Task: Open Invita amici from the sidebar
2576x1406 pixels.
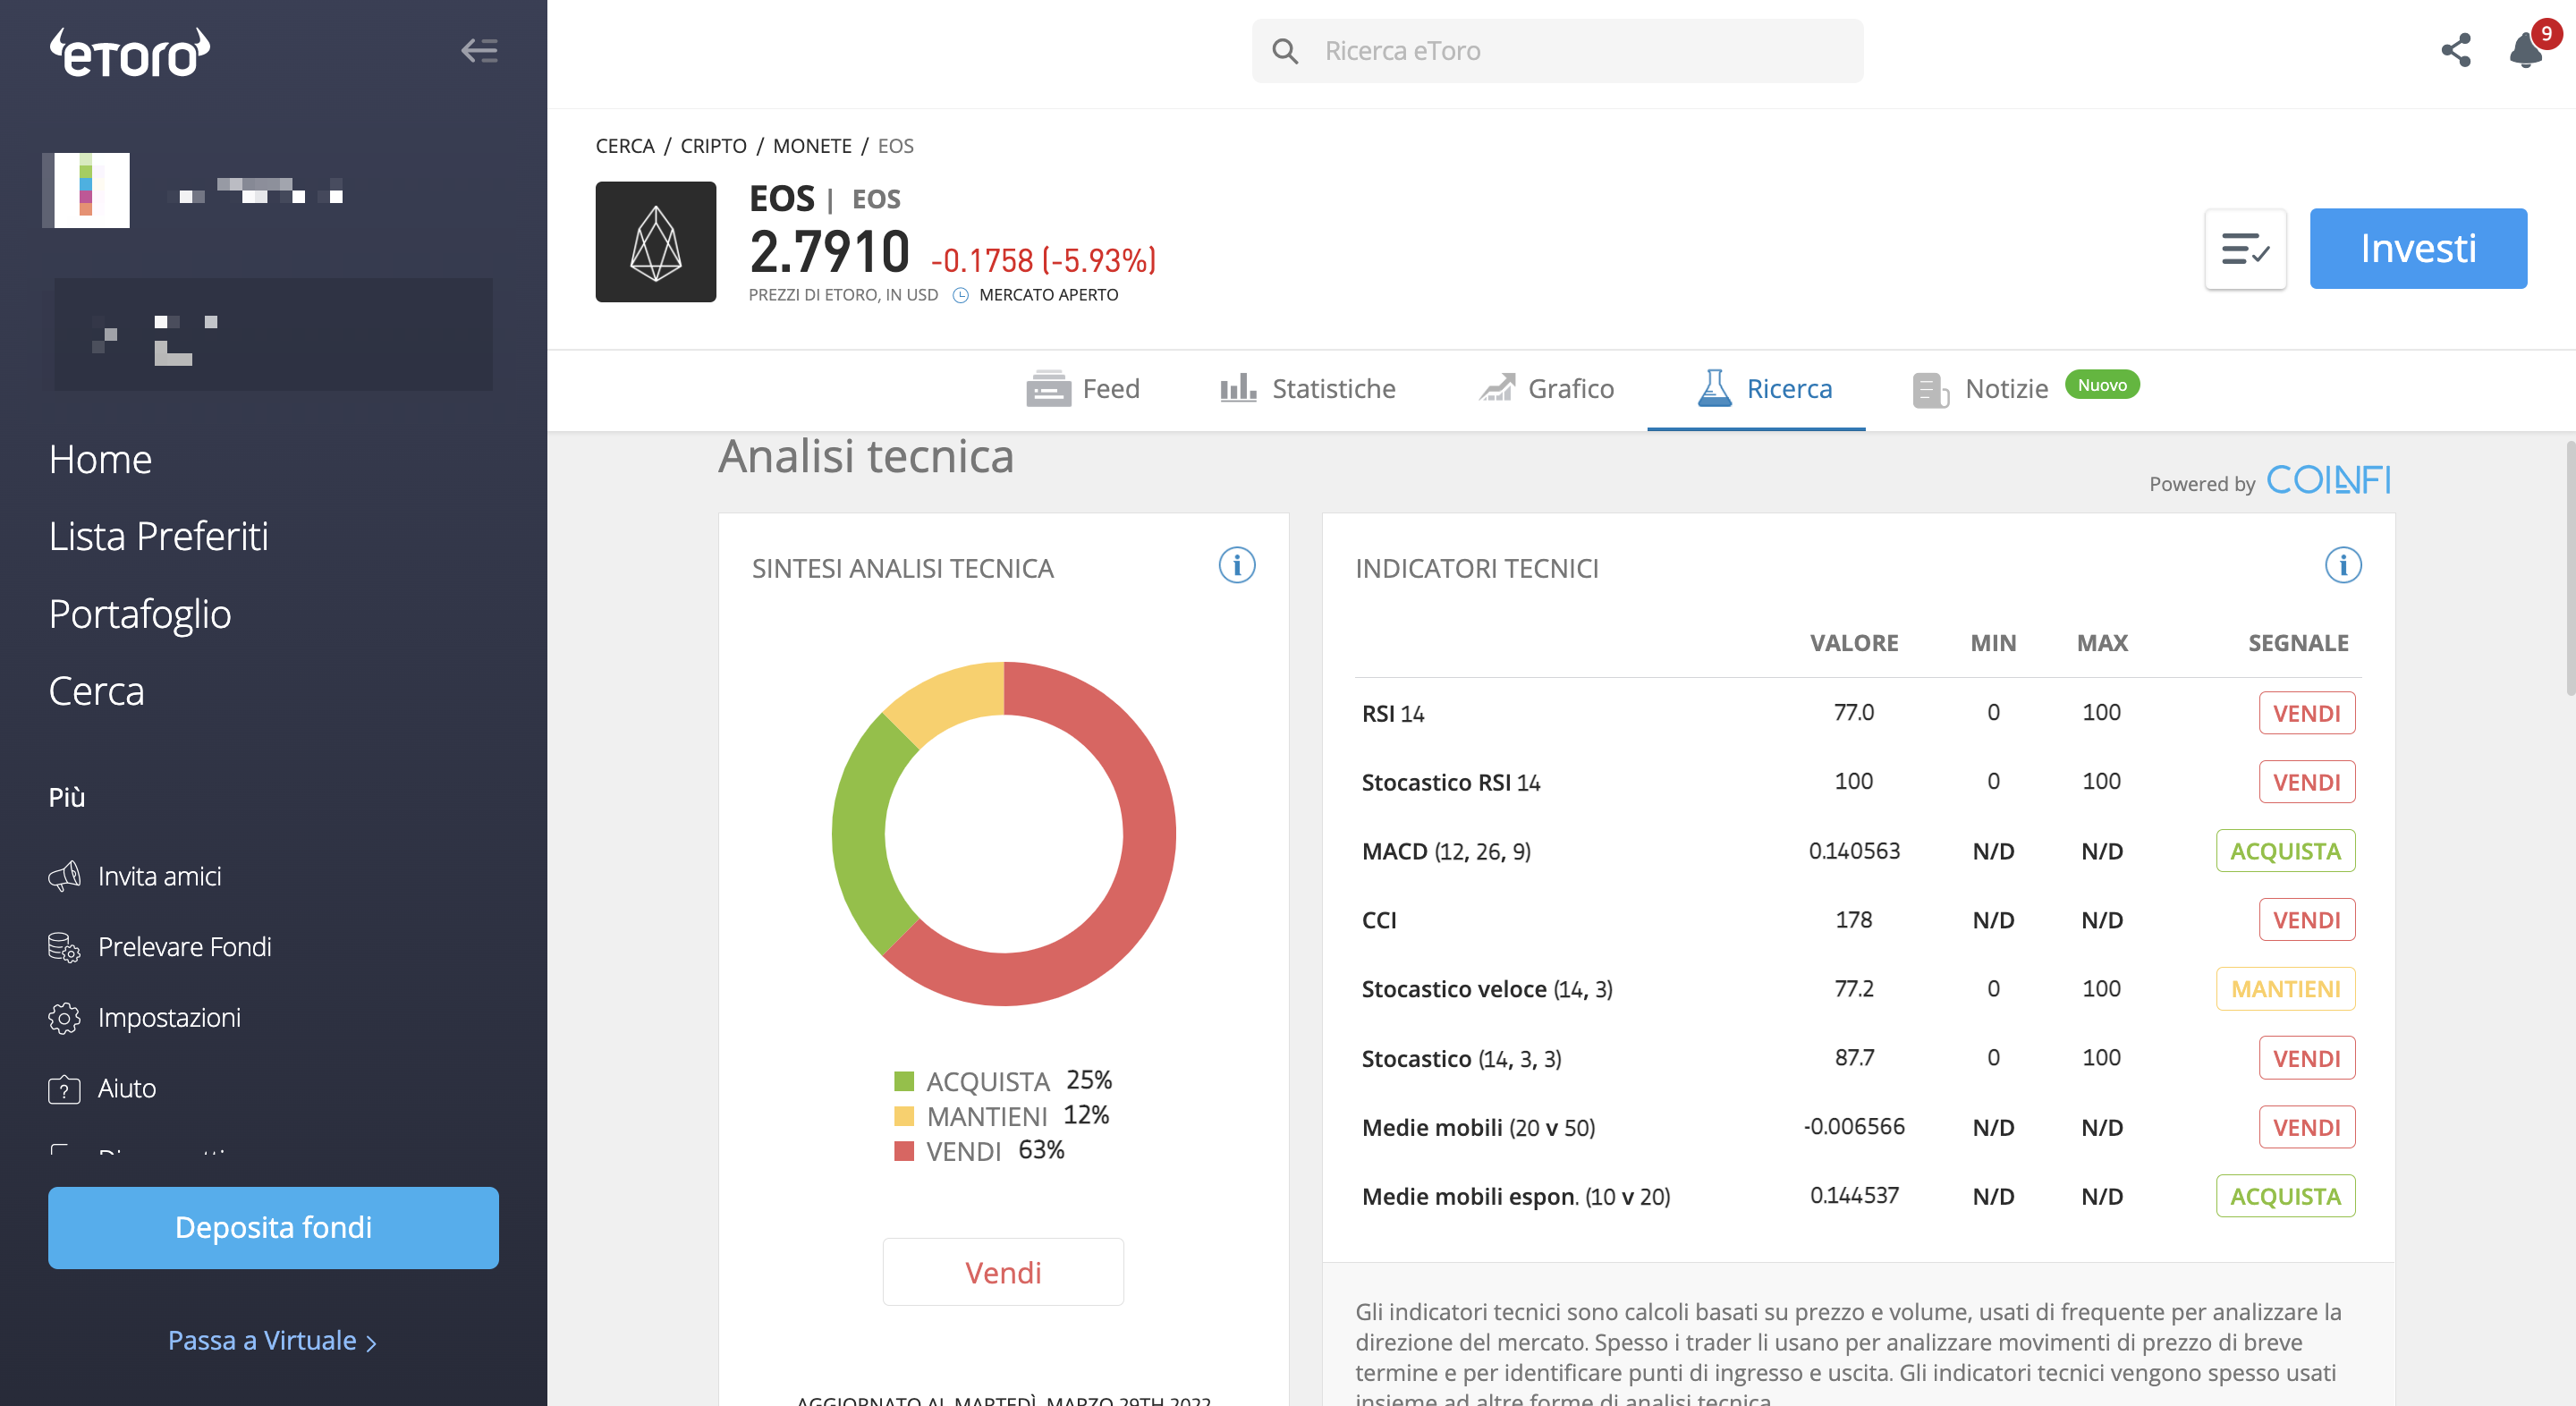Action: (x=160, y=876)
